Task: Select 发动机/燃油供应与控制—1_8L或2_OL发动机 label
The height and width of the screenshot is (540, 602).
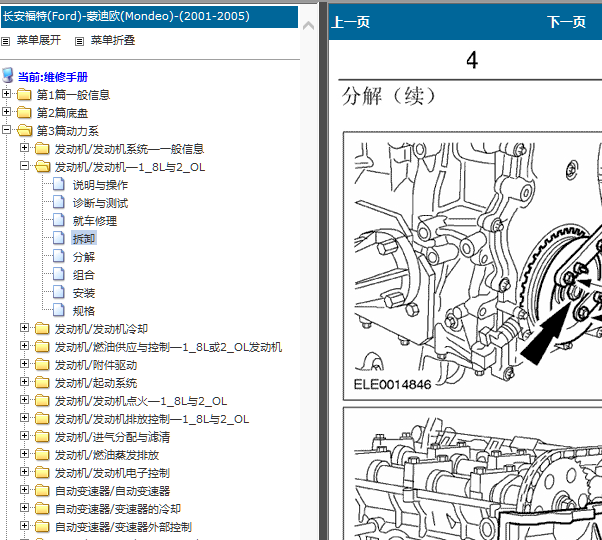Action: pos(168,347)
